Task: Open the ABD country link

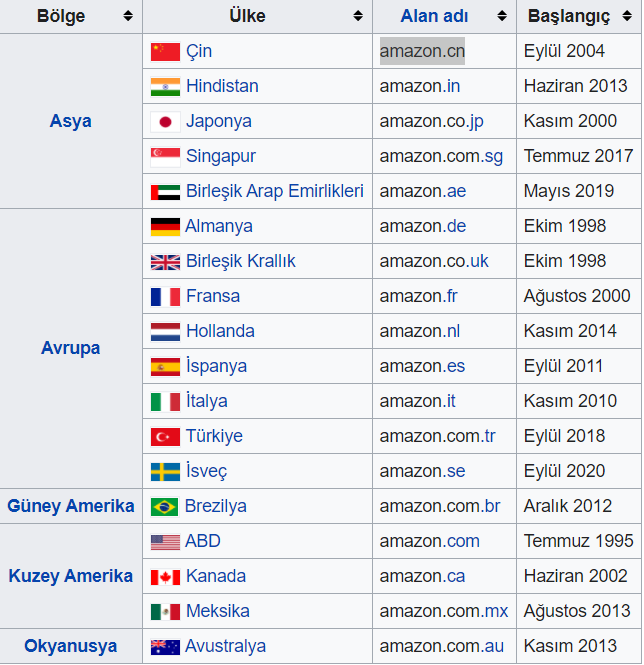Action: (203, 542)
